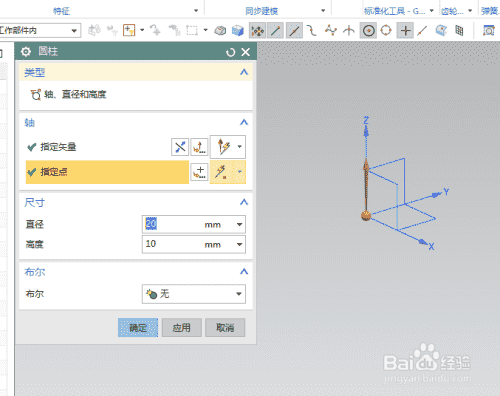Open the 齿轮 group dropdown

[470, 11]
